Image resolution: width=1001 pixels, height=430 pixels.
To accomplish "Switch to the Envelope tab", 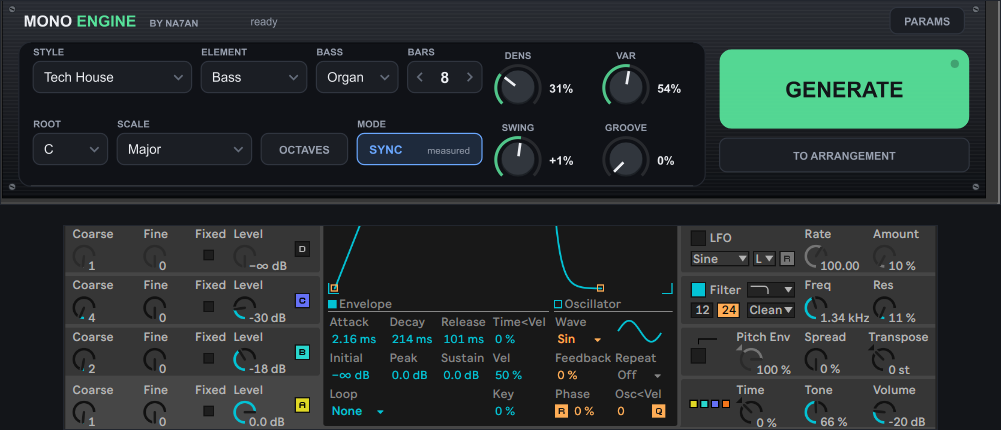I will click(360, 304).
